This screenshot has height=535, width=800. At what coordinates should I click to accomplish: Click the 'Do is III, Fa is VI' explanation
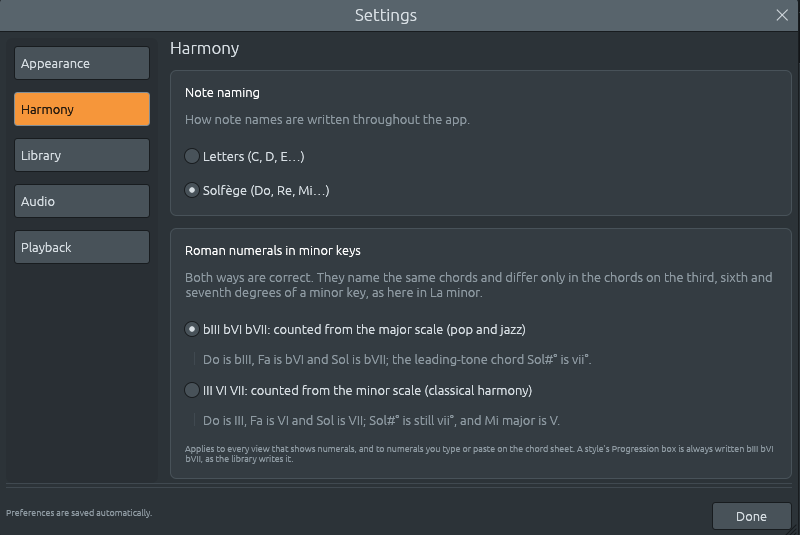381,421
